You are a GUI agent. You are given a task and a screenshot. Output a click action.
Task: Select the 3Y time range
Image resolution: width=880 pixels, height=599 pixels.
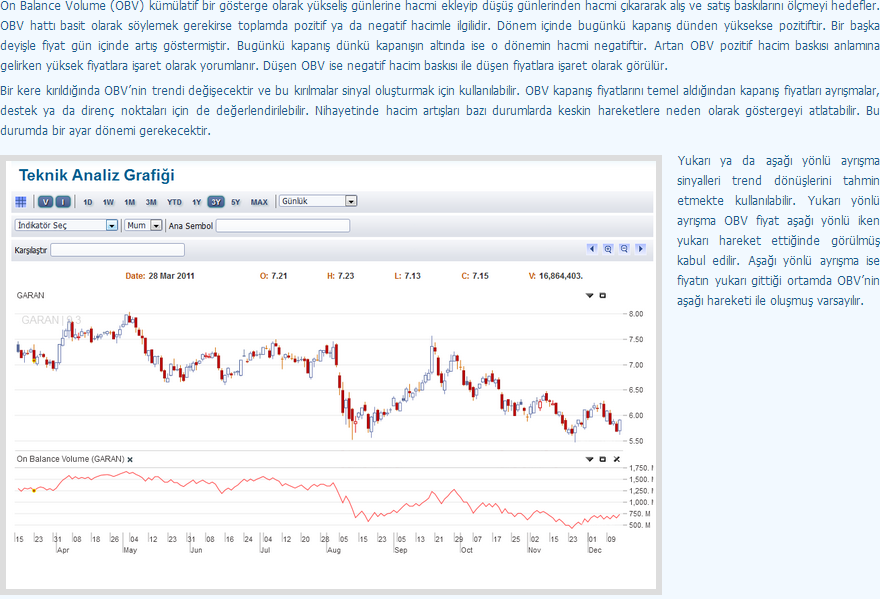click(216, 202)
